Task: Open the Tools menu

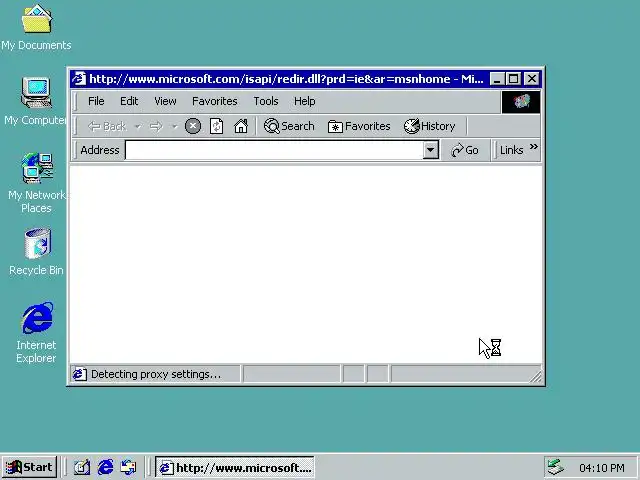Action: click(266, 101)
